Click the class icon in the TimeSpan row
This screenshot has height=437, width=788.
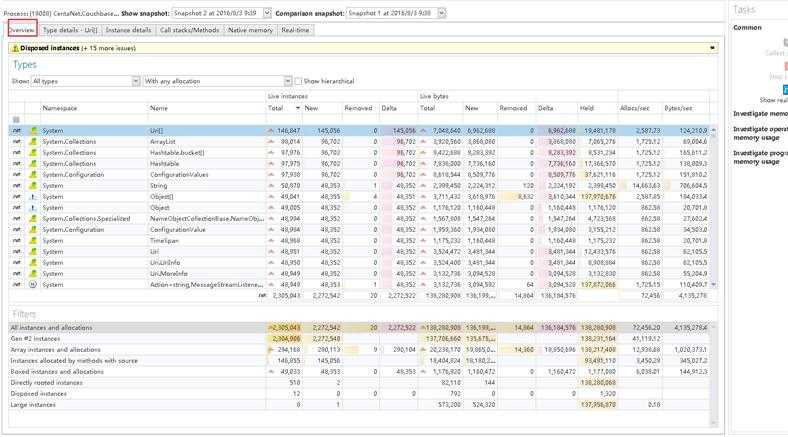(x=33, y=240)
